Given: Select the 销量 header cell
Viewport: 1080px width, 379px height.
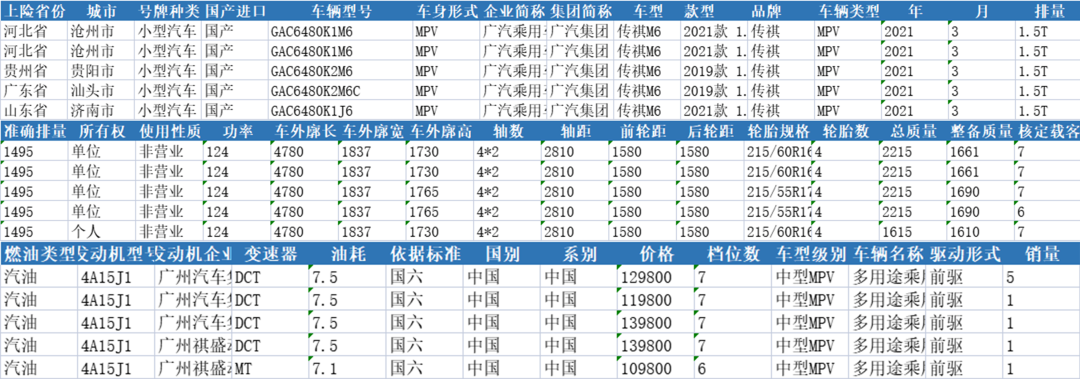Looking at the screenshot, I should [1041, 254].
